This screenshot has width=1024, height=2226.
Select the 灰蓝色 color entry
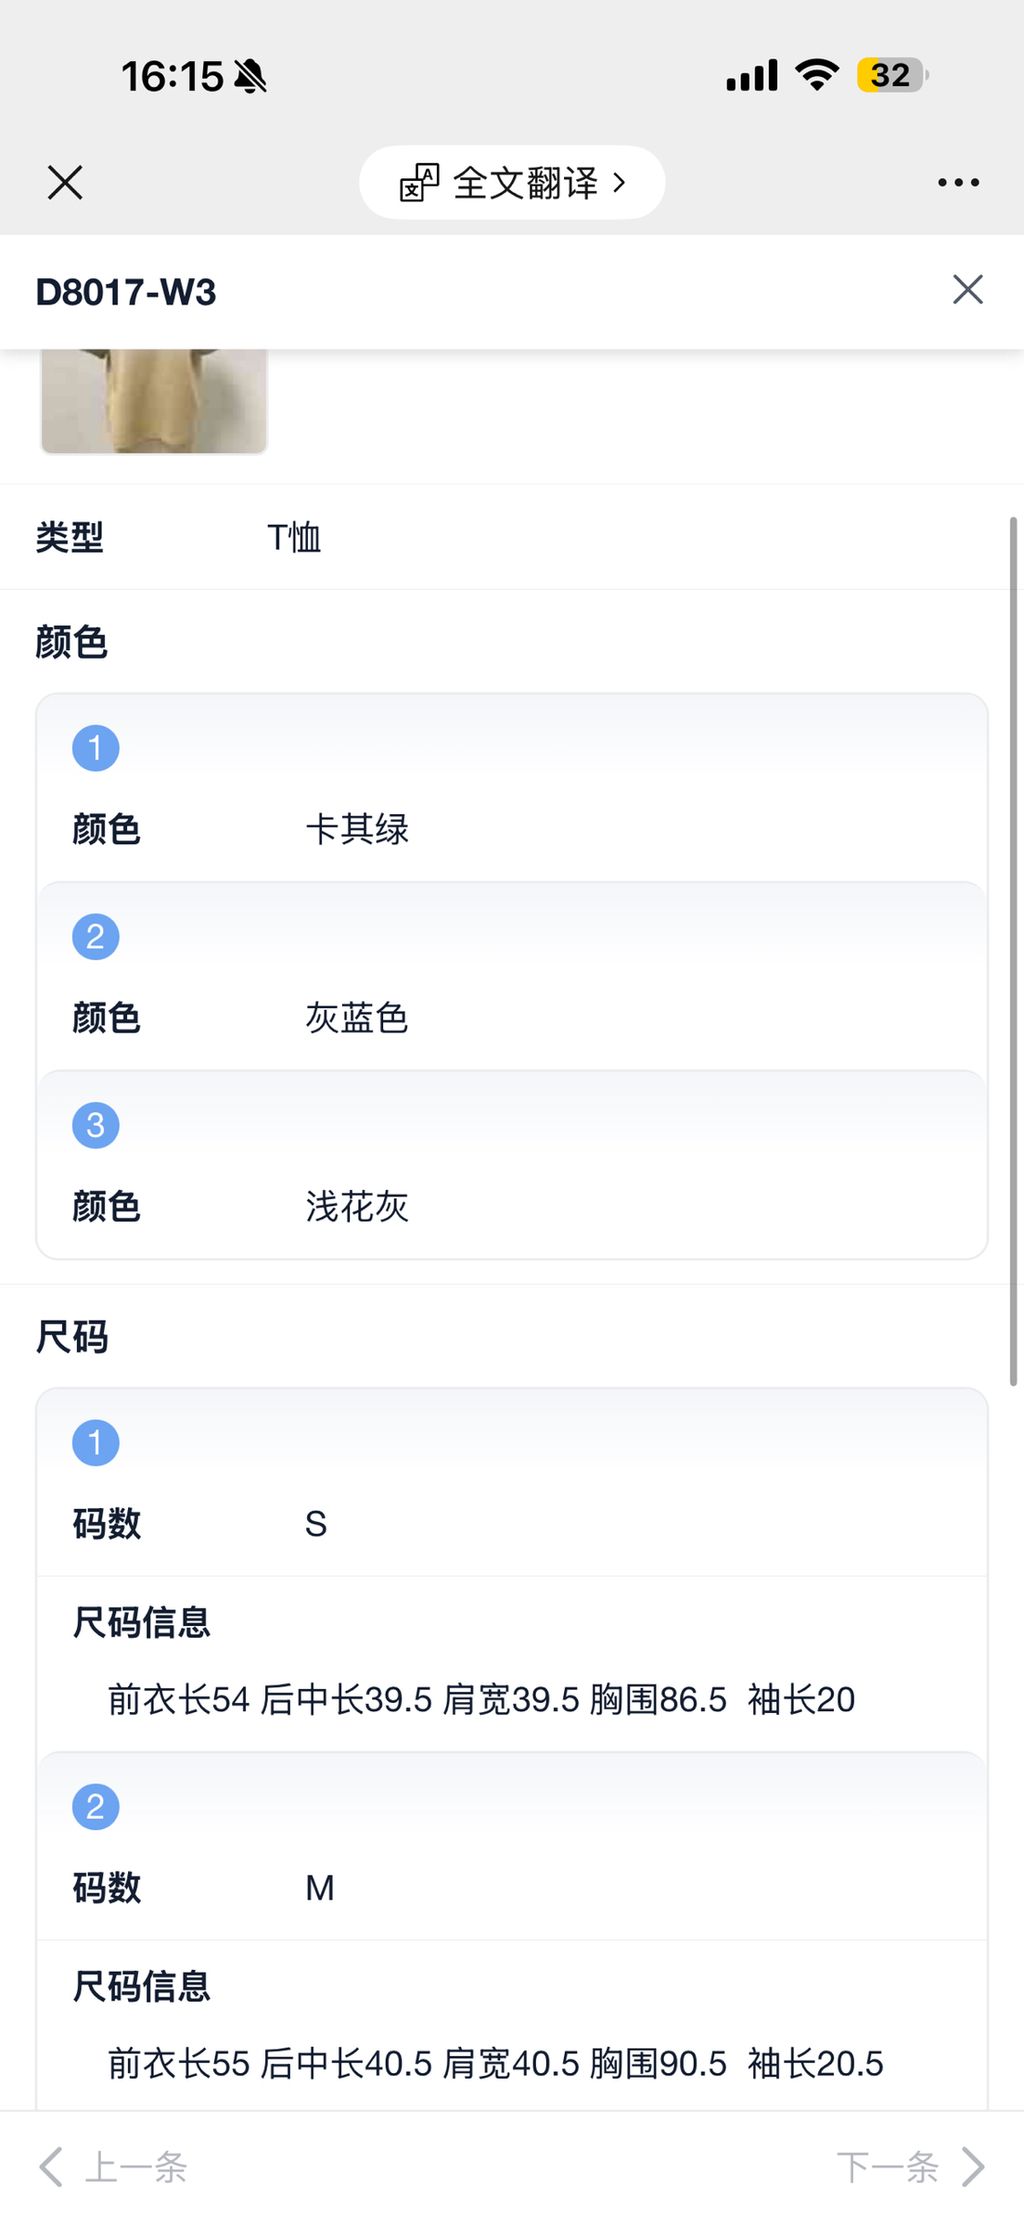[x=357, y=1018]
